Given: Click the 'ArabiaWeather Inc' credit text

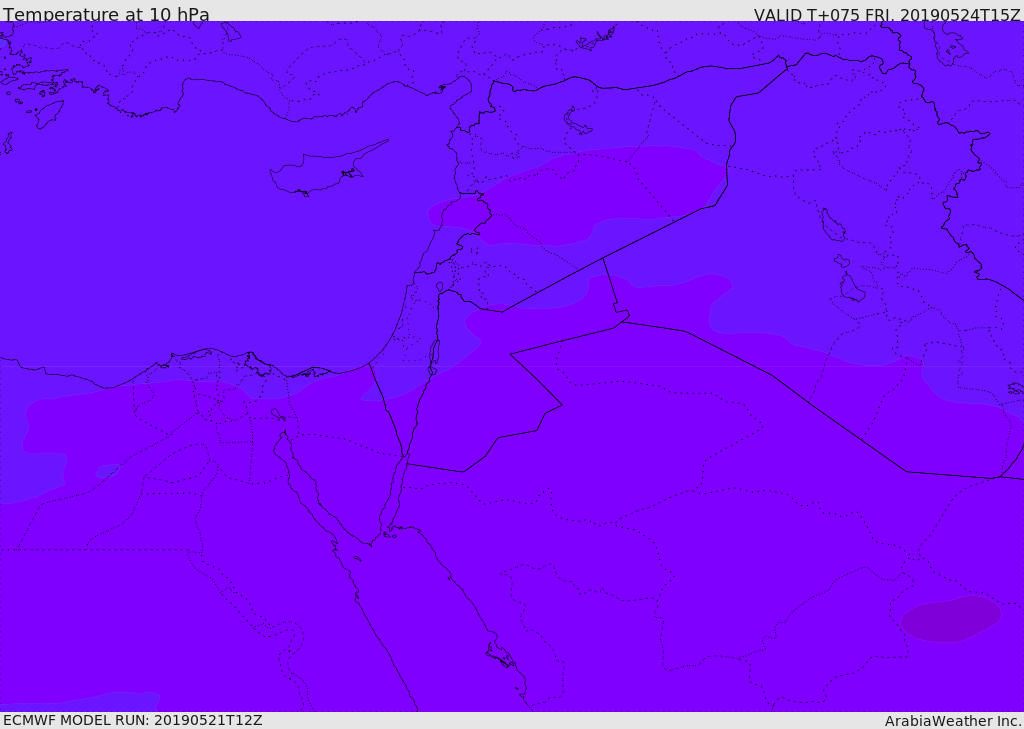Looking at the screenshot, I should [x=952, y=721].
